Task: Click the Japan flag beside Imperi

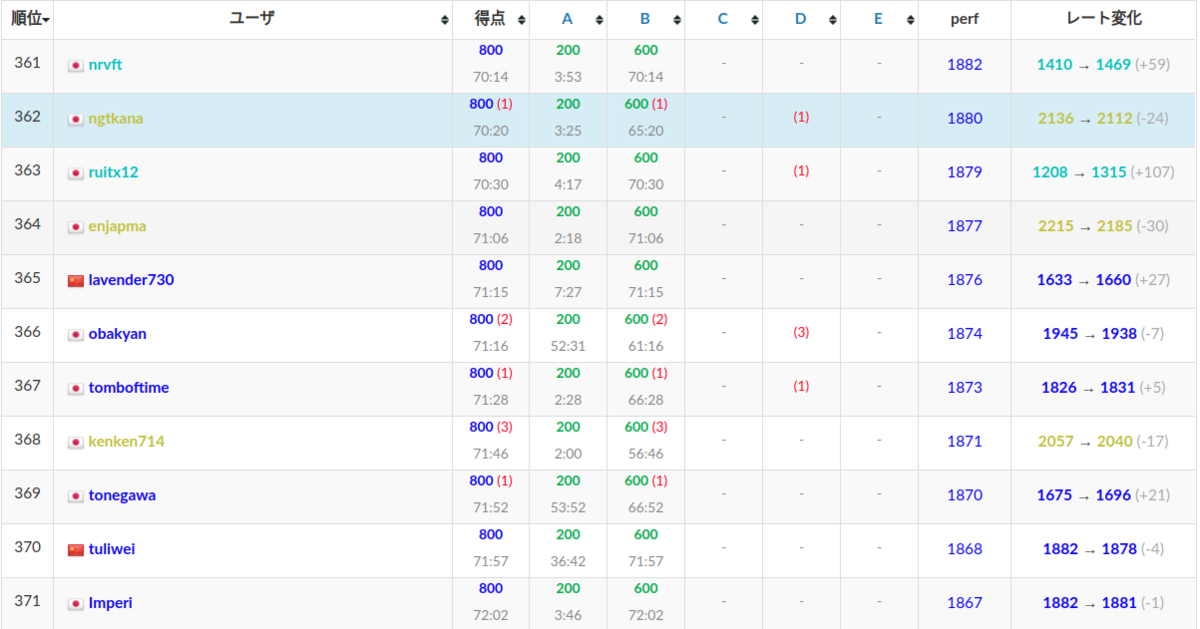Action: click(75, 605)
